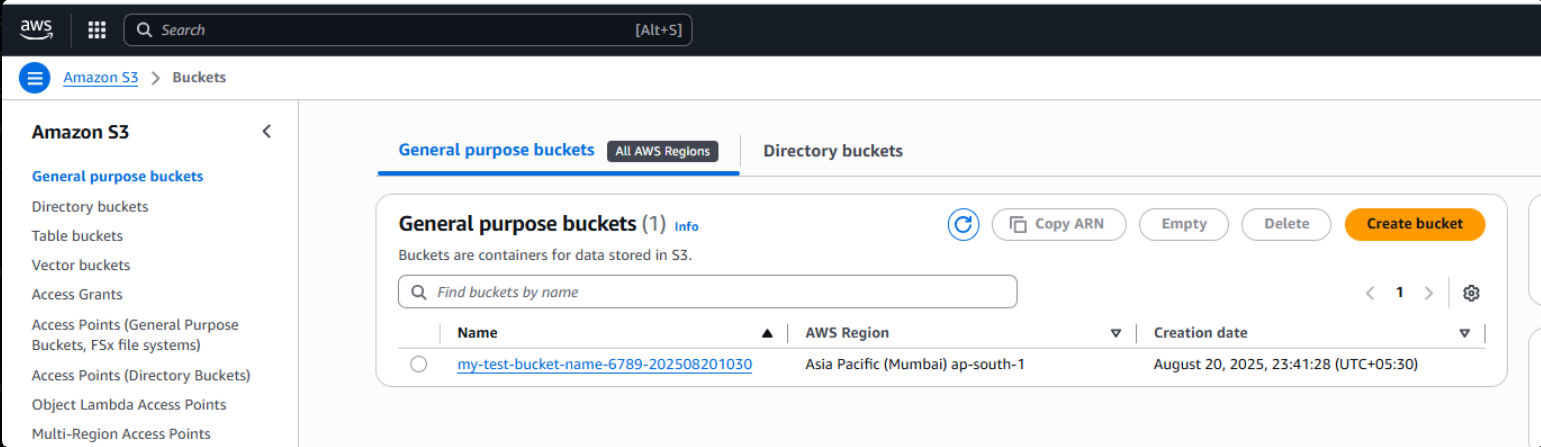Click the Empty button
The height and width of the screenshot is (447, 1541).
pyautogui.click(x=1184, y=224)
